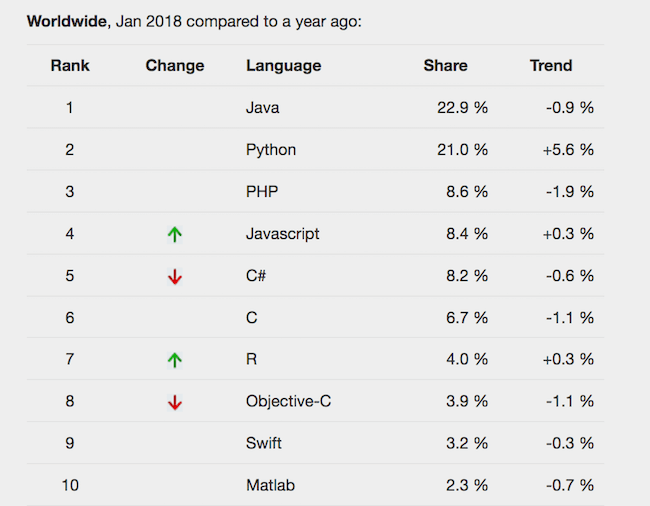Select the Java language entry

(263, 108)
